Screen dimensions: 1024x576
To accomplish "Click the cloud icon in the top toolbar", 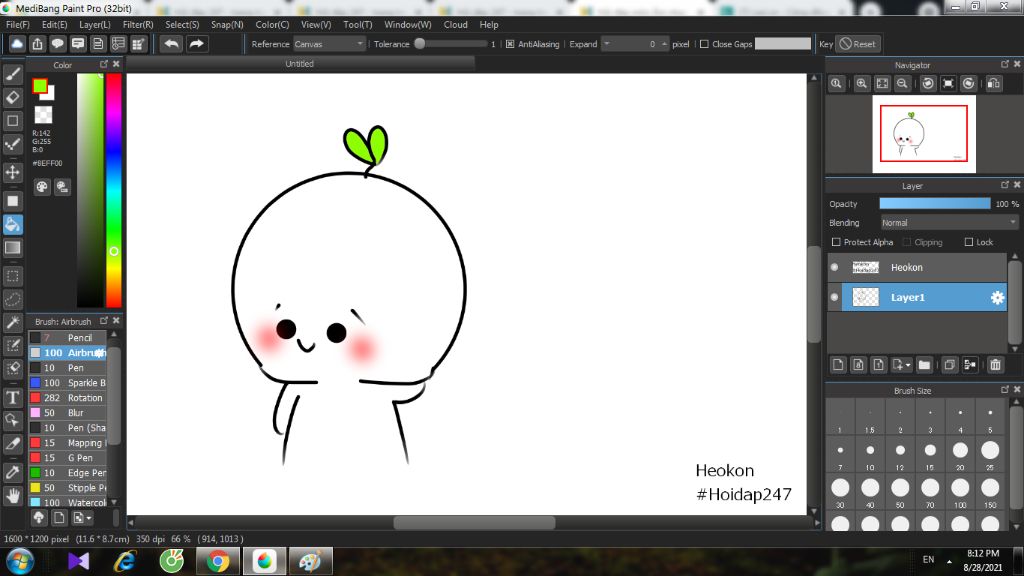I will (x=17, y=44).
